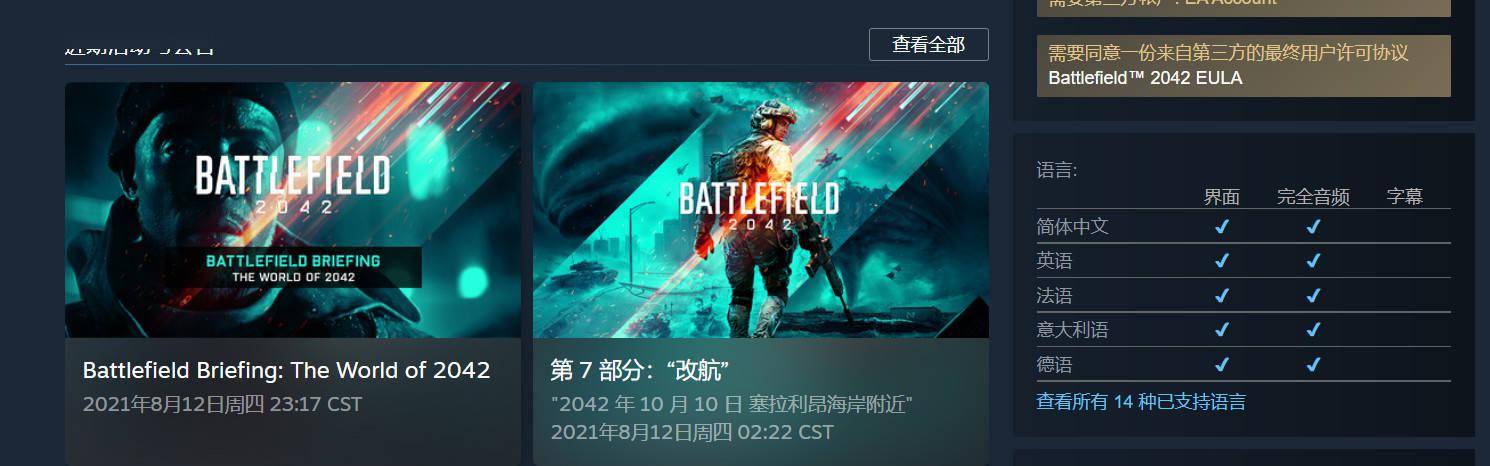Click the 意大利语 完全音频 checkmark
Screen dimensions: 1490x466
pos(1313,329)
